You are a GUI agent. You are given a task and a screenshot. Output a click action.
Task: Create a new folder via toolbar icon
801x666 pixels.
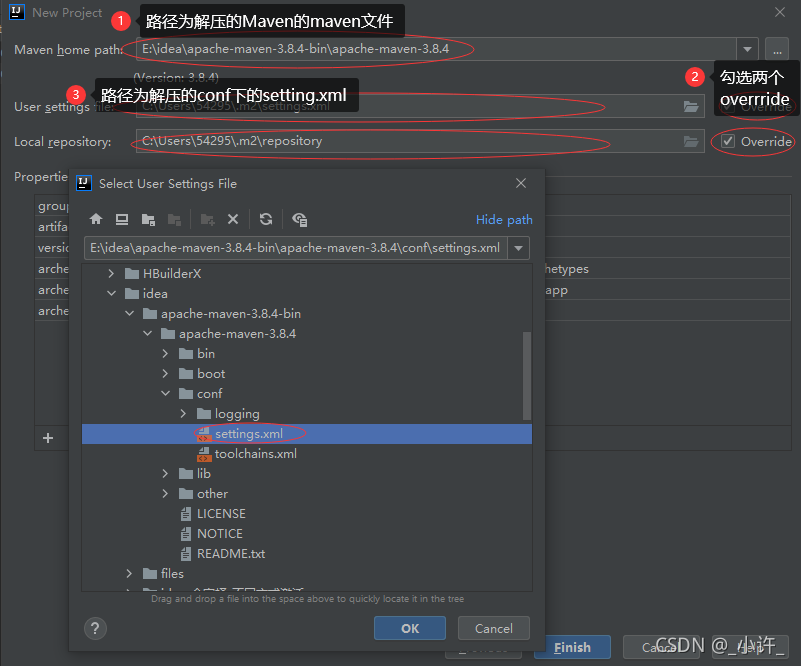[x=207, y=220]
